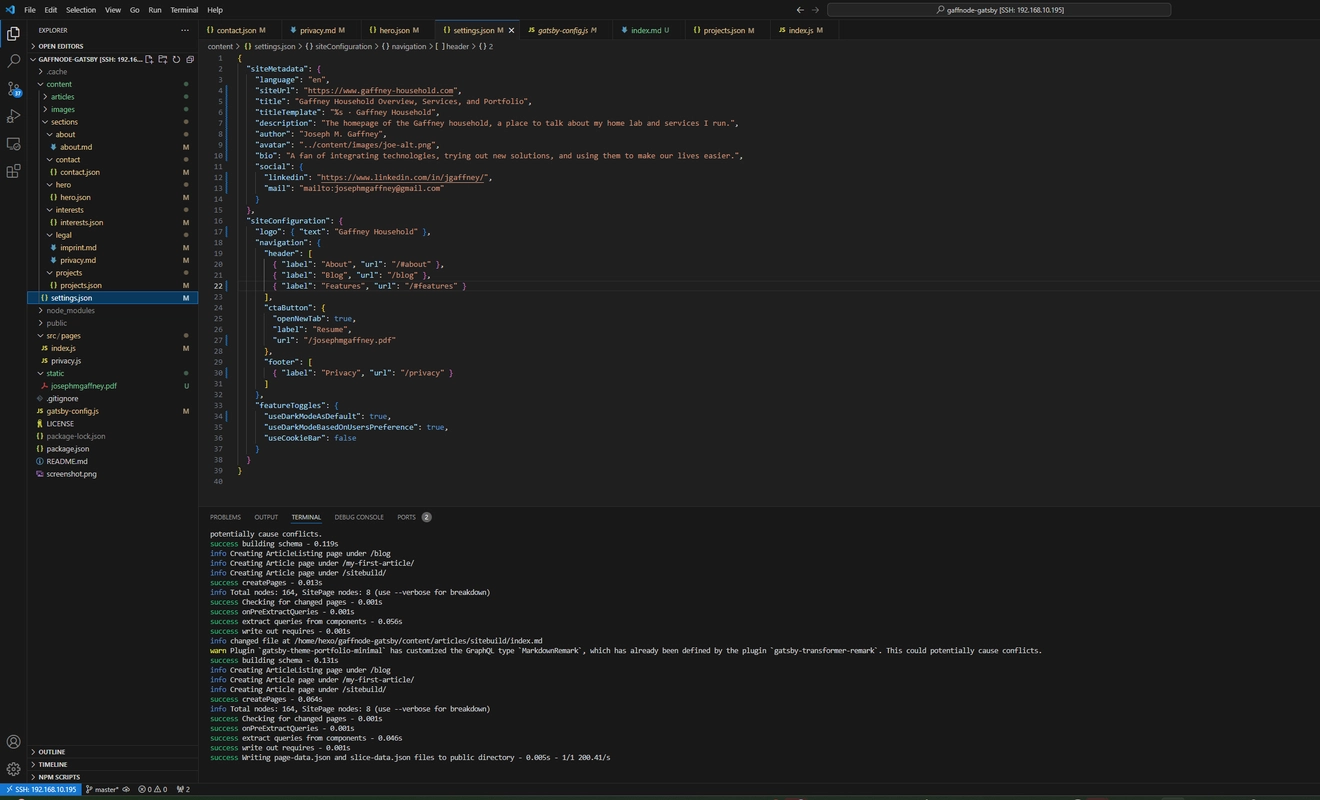
Task: Open the Accounts icon in activity bar
Action: pyautogui.click(x=13, y=742)
